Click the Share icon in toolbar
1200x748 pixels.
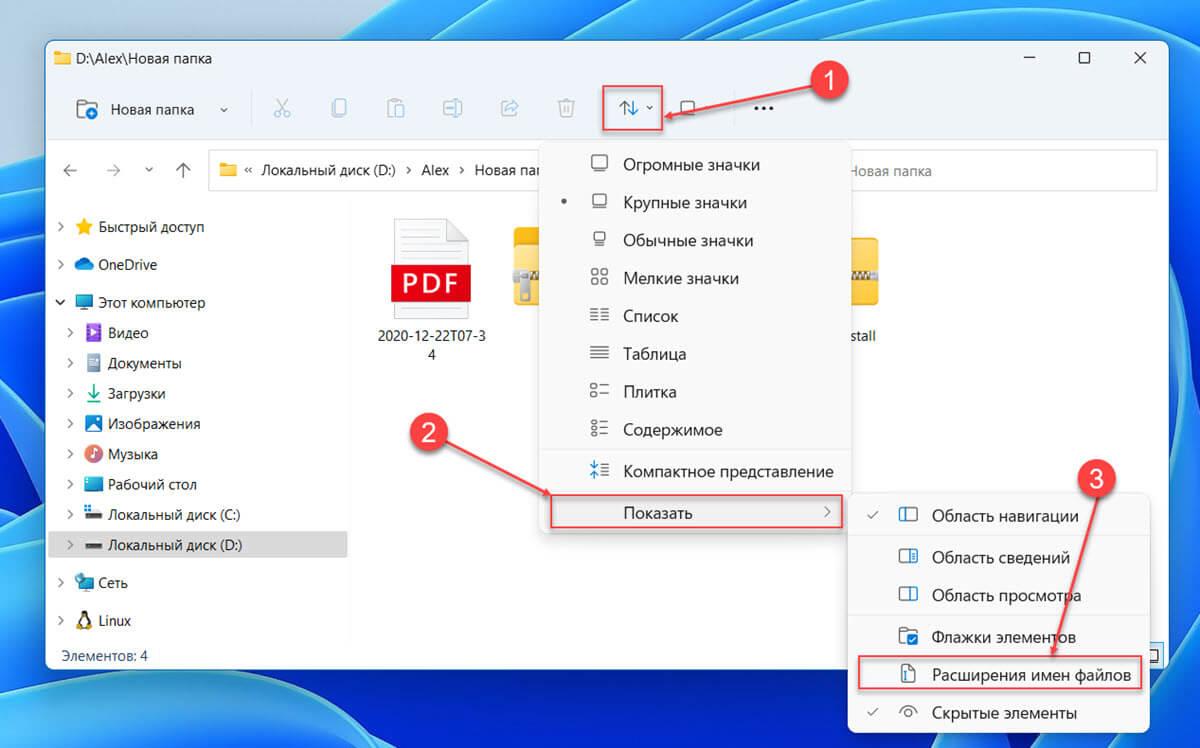[509, 109]
